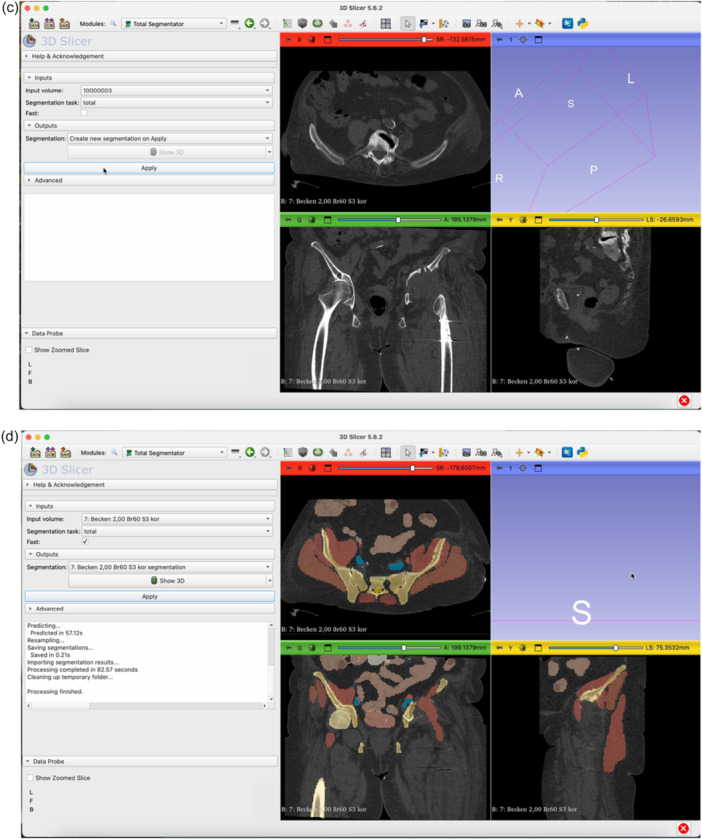Open Data module icon in upper window (c) toolbar
Image resolution: width=702 pixels, height=839 pixels.
287,24
